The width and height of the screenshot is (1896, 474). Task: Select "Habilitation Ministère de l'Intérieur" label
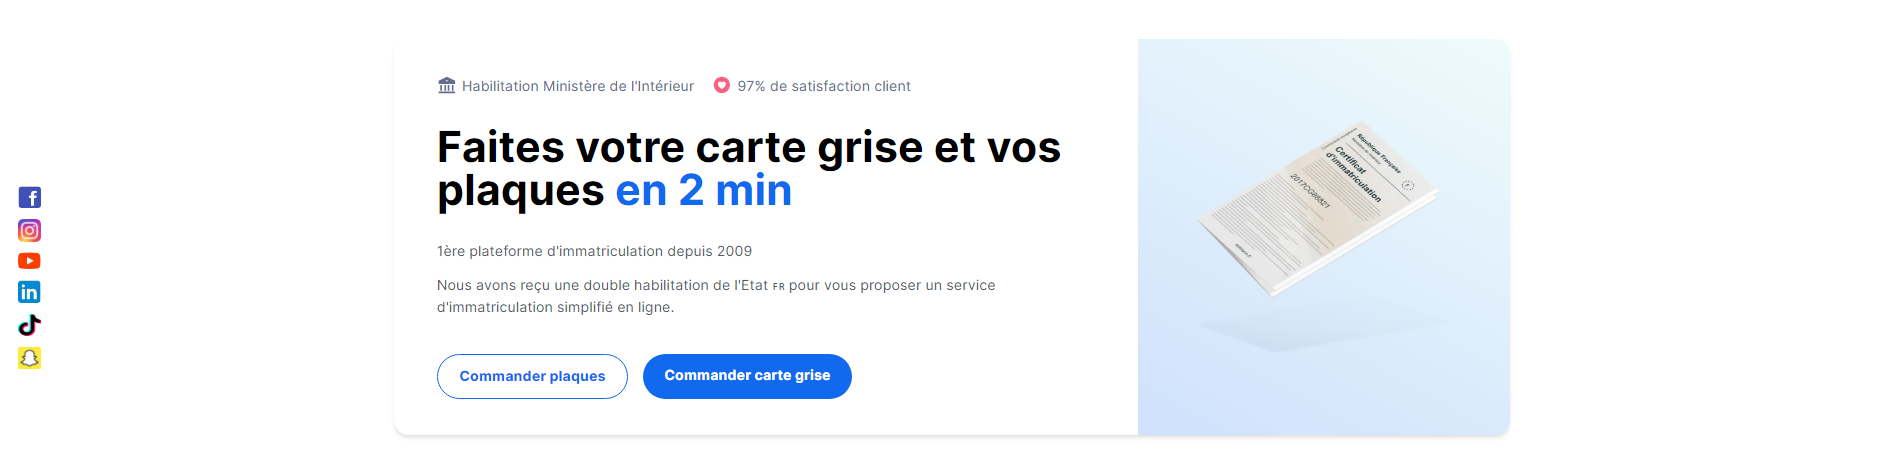pyautogui.click(x=578, y=86)
